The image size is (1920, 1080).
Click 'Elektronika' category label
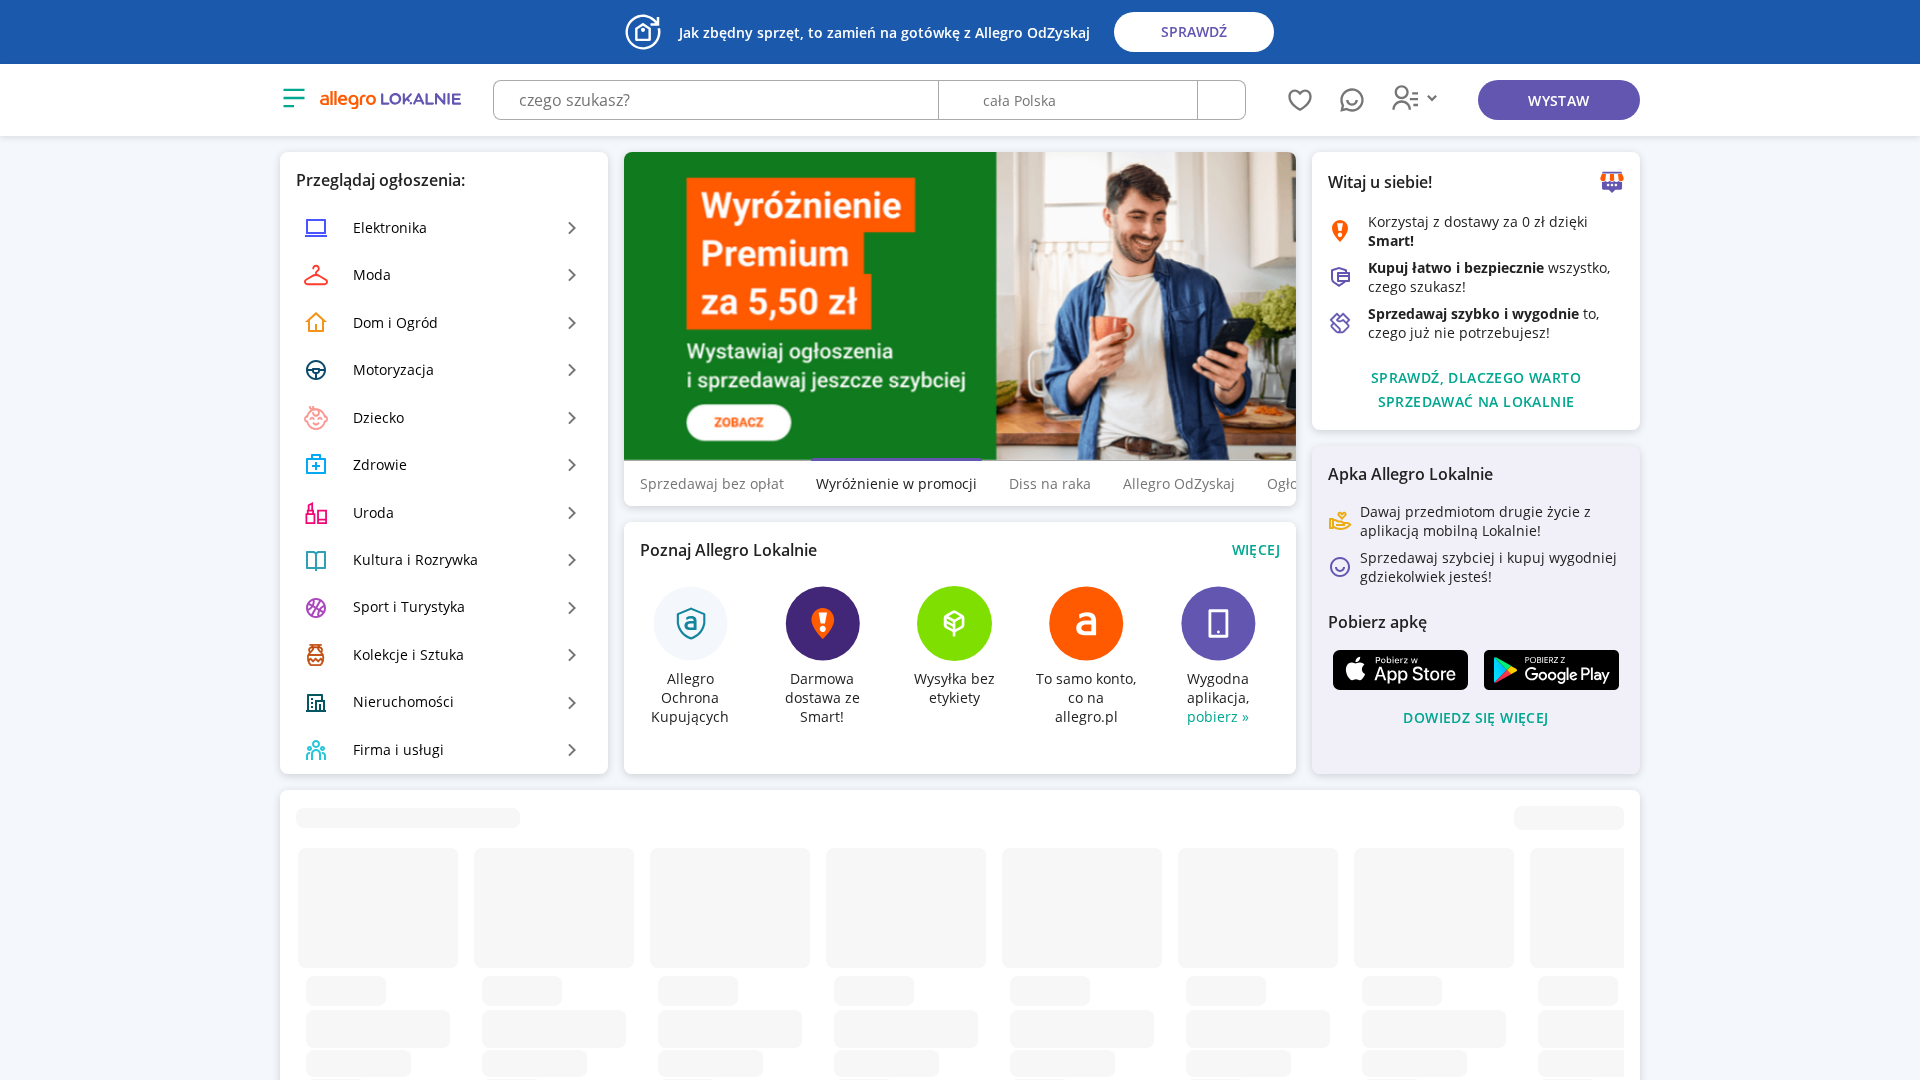[390, 228]
